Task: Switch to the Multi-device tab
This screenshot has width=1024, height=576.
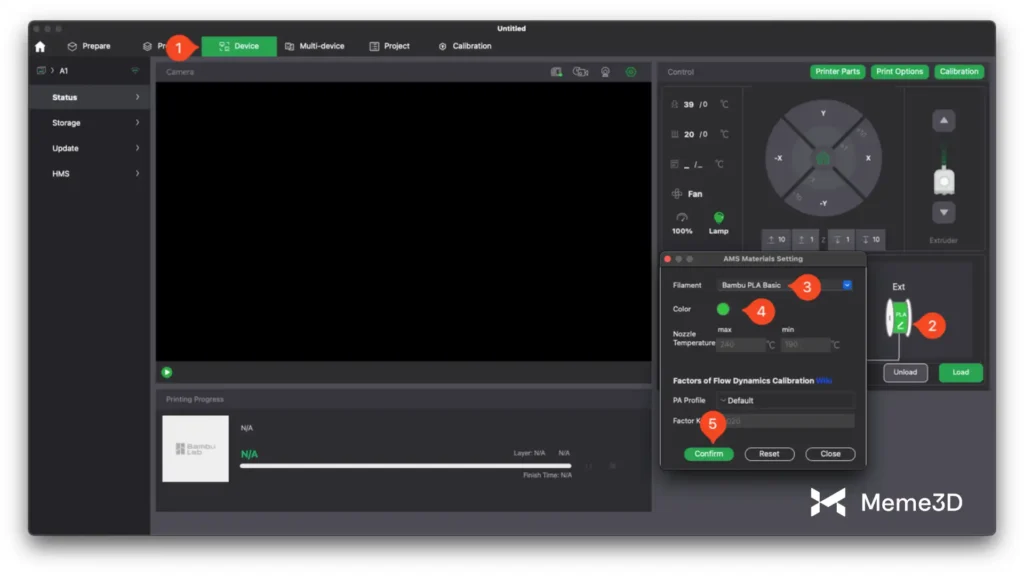Action: coord(316,46)
